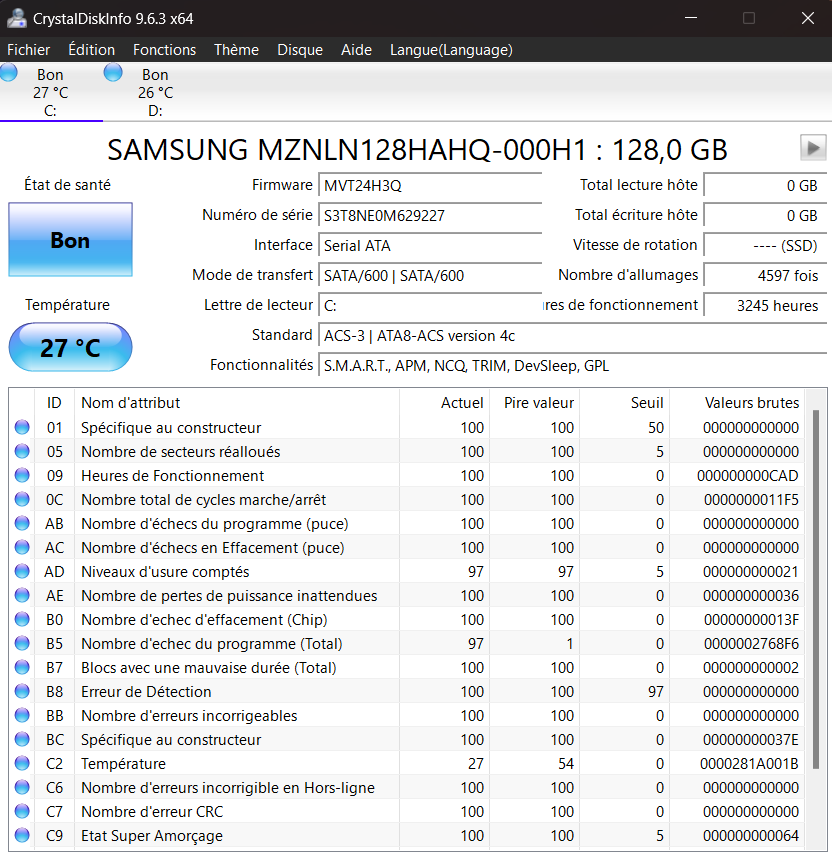Viewport: 832px width, 857px height.
Task: Click the Fonctionnalités field with S.M.A.R.T.
Action: point(572,366)
